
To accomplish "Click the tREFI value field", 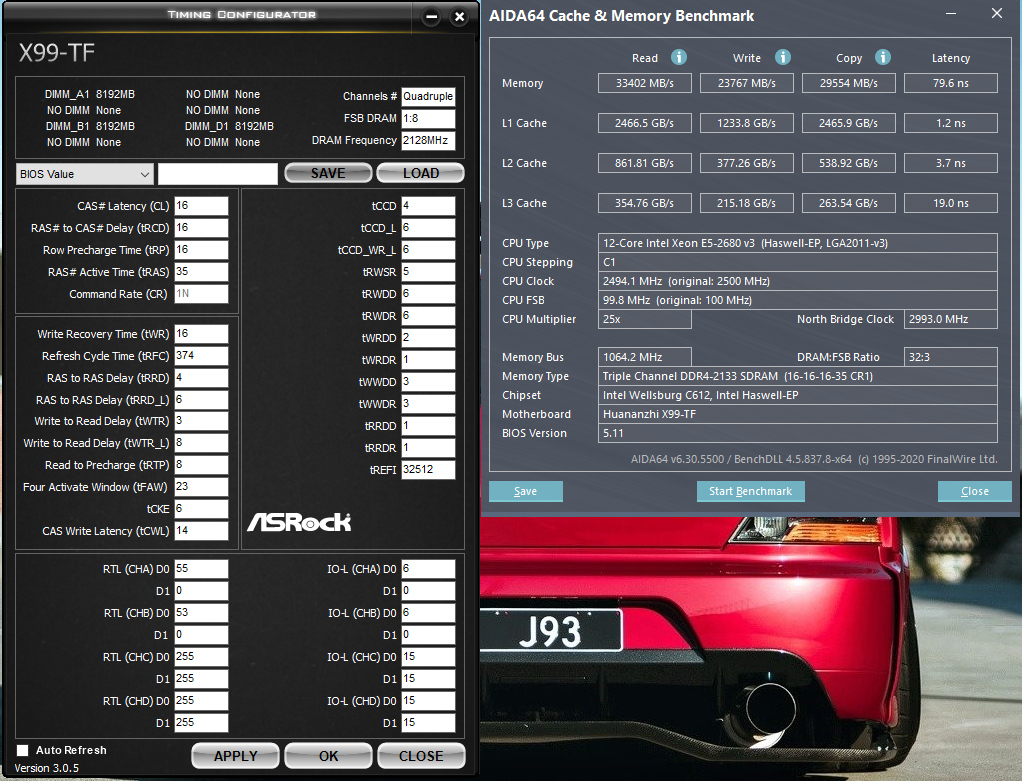I will [428, 470].
